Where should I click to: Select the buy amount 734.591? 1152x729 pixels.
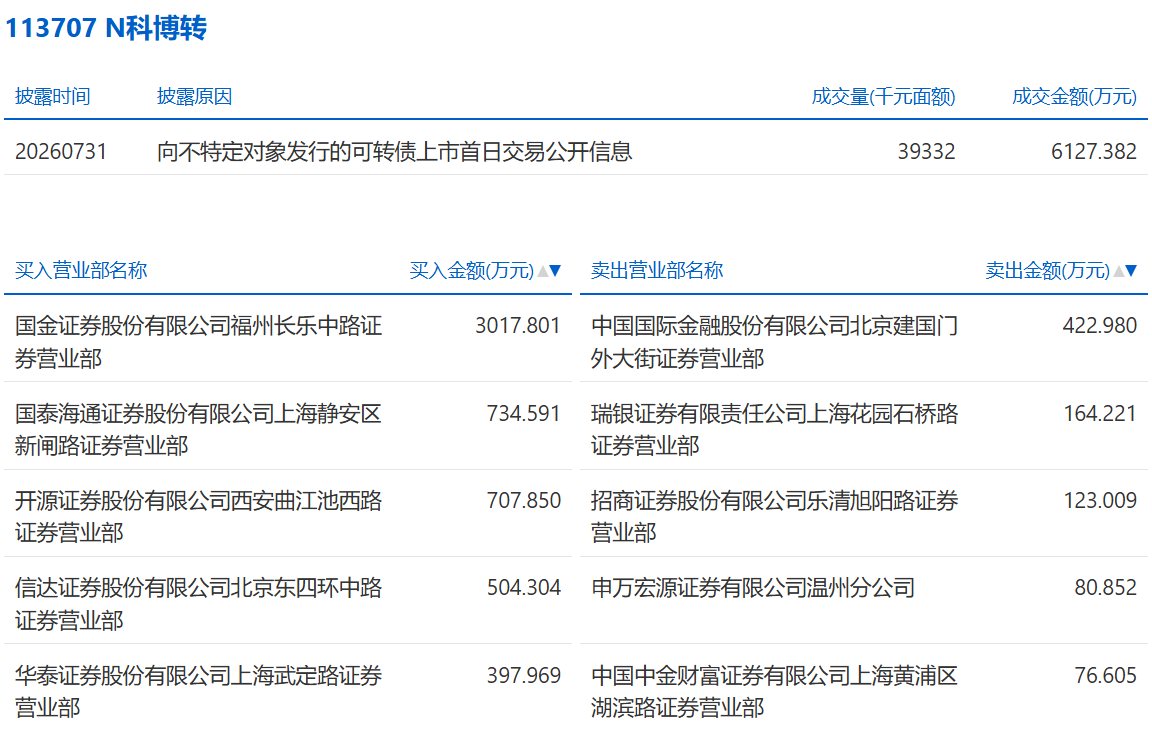click(x=524, y=413)
